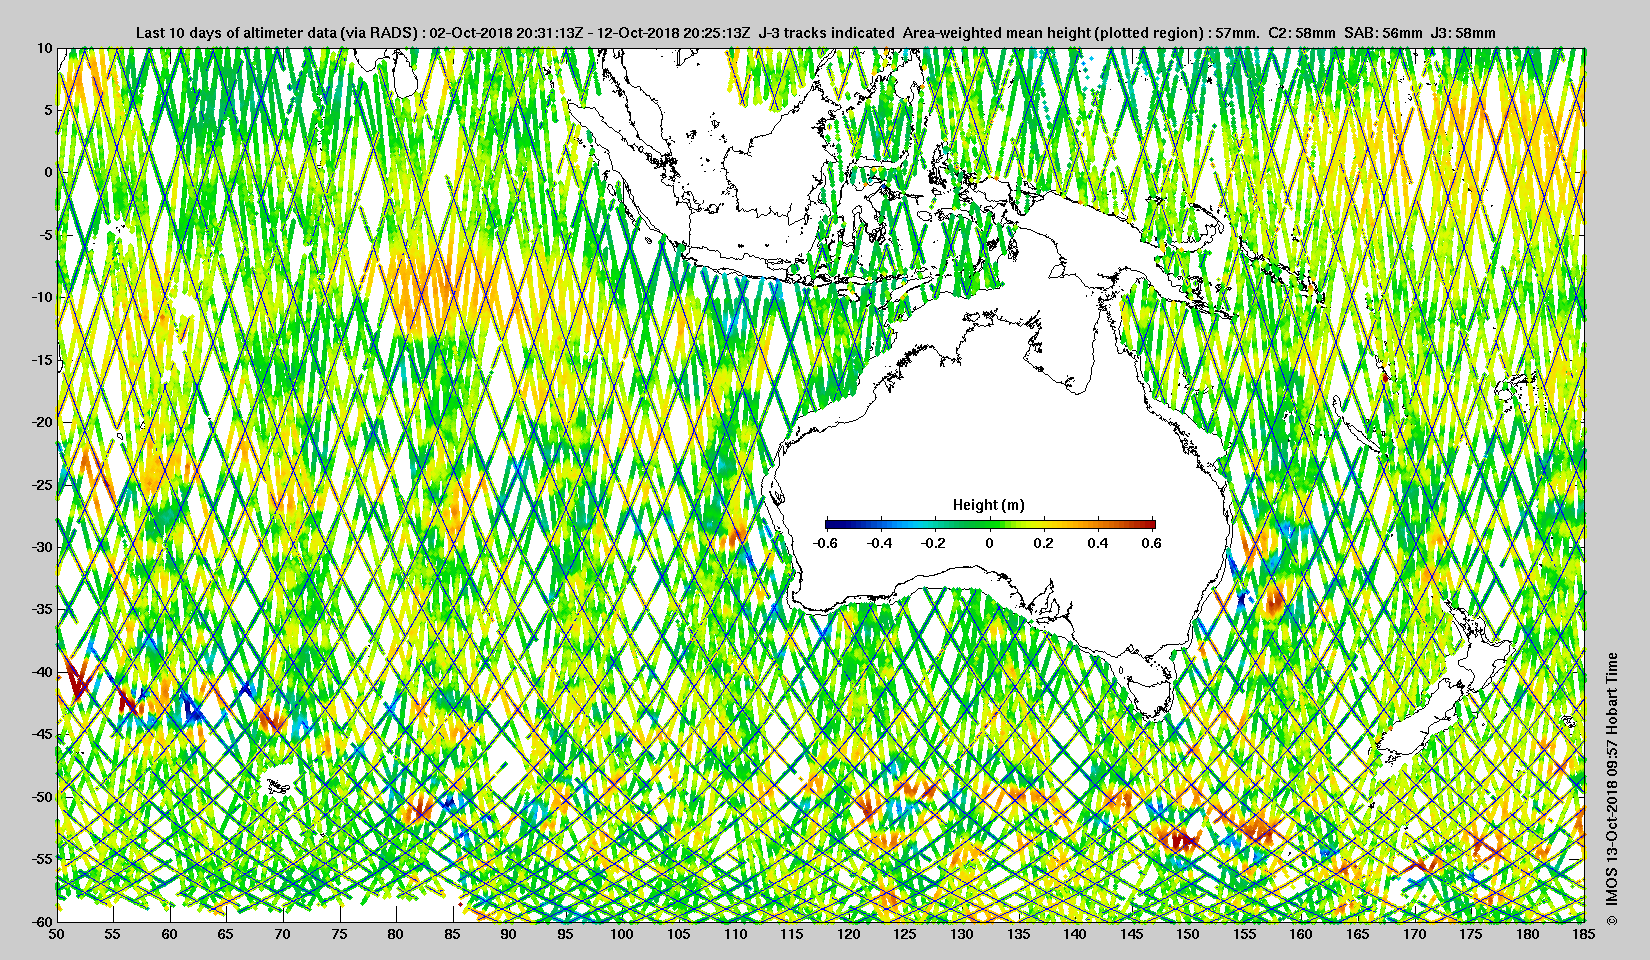
Task: Click the dark red end of the height colorbar
Action: click(x=1150, y=524)
